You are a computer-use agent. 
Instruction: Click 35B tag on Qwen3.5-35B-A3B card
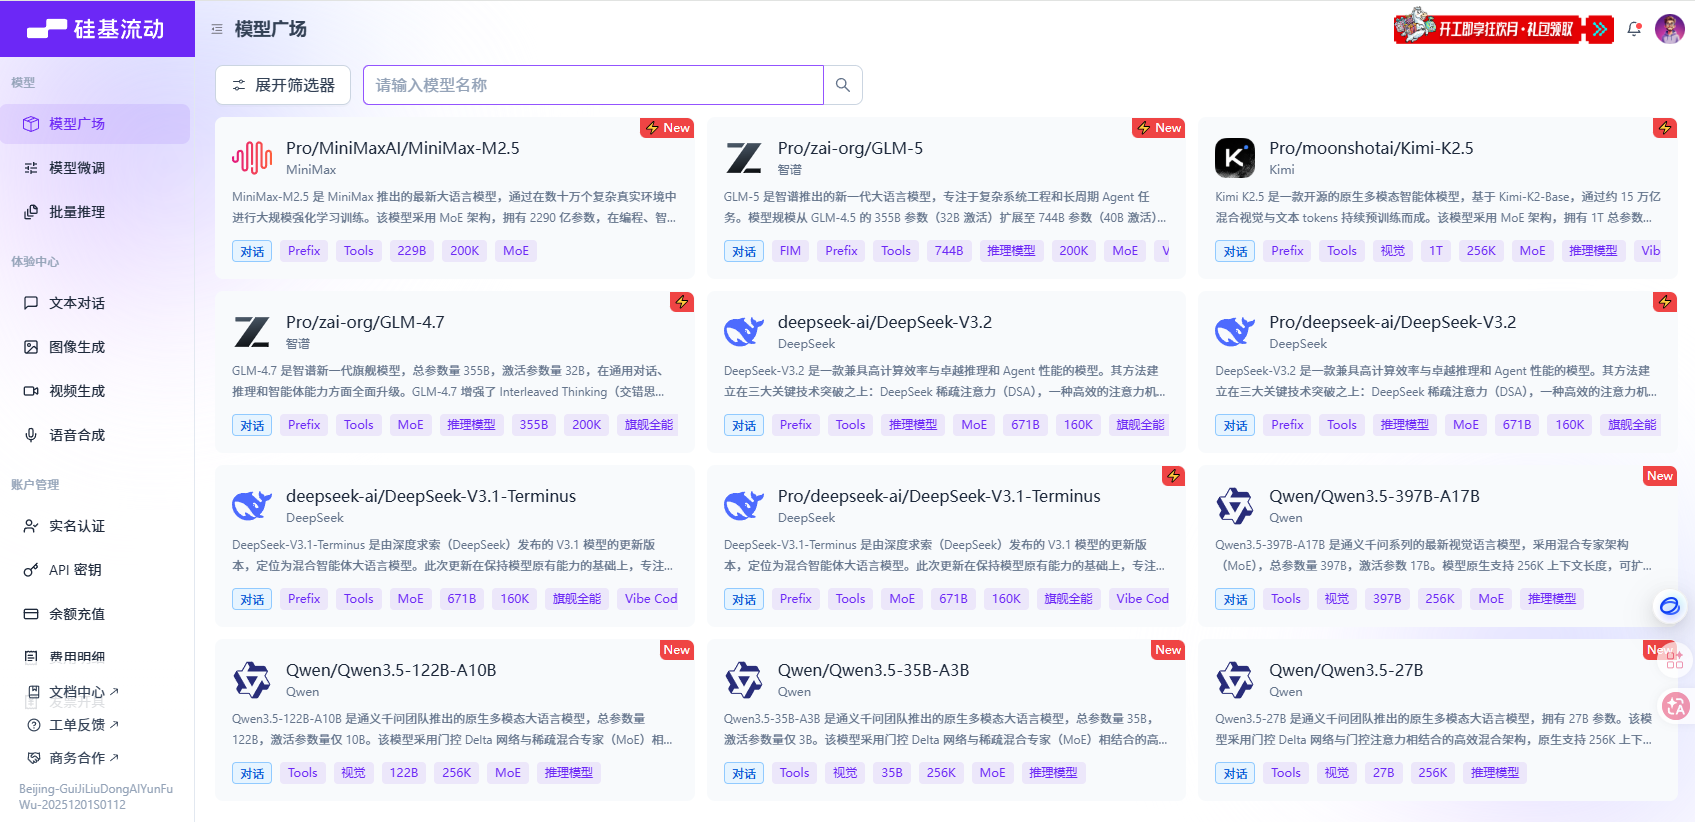point(892,773)
